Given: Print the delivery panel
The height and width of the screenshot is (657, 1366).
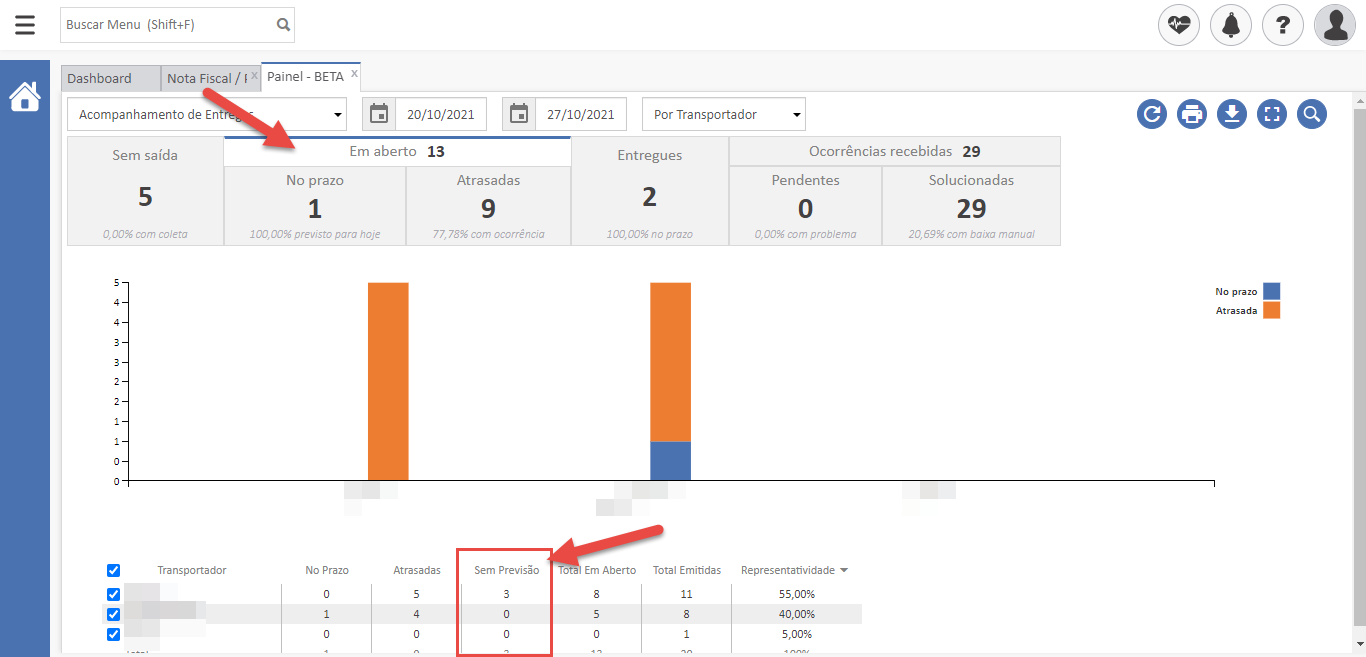Looking at the screenshot, I should [x=1192, y=114].
